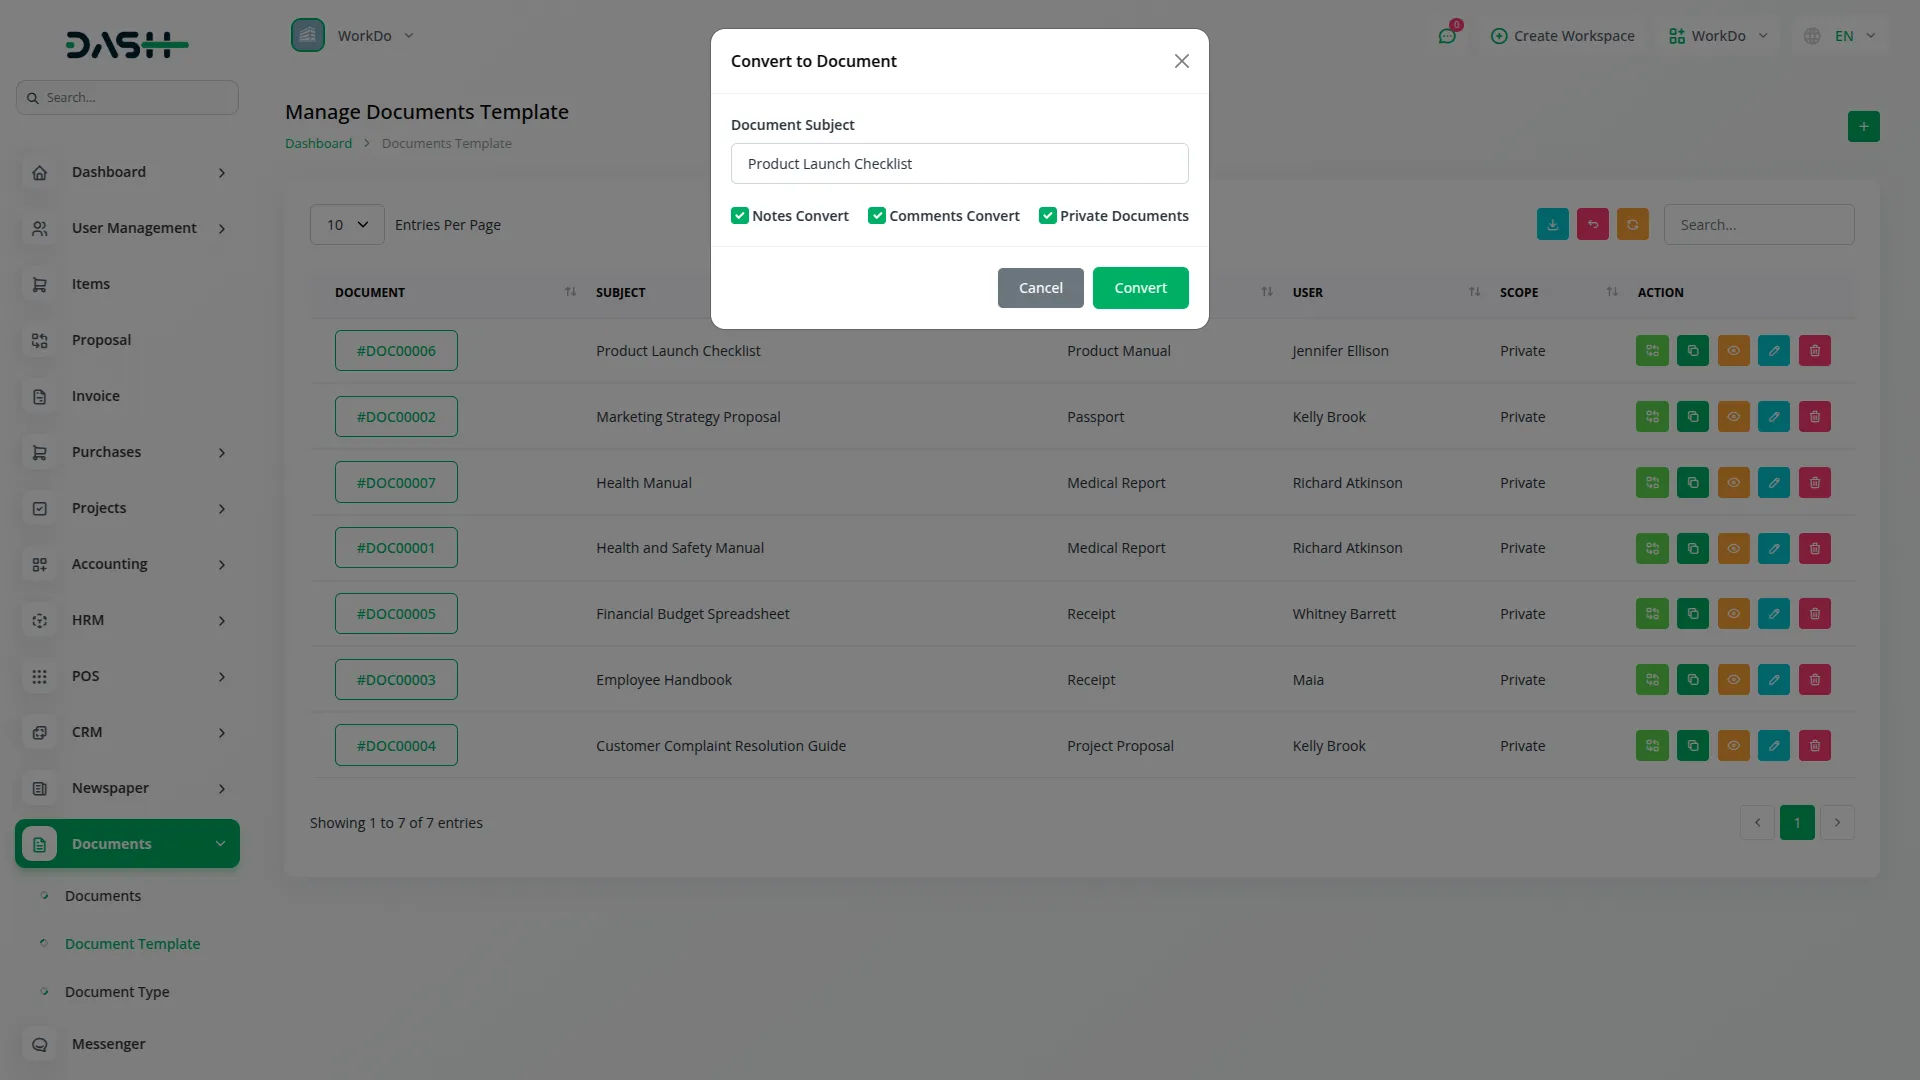Delete Employee Handbook using the trash icon

coord(1814,679)
